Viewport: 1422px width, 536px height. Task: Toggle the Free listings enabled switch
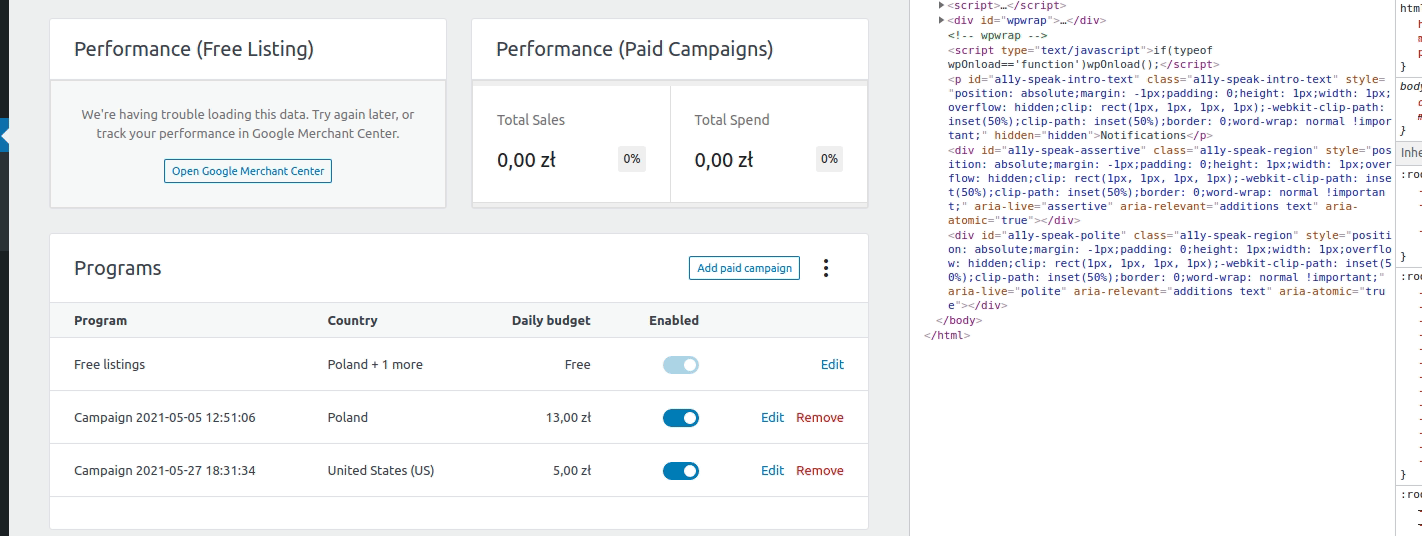(680, 365)
